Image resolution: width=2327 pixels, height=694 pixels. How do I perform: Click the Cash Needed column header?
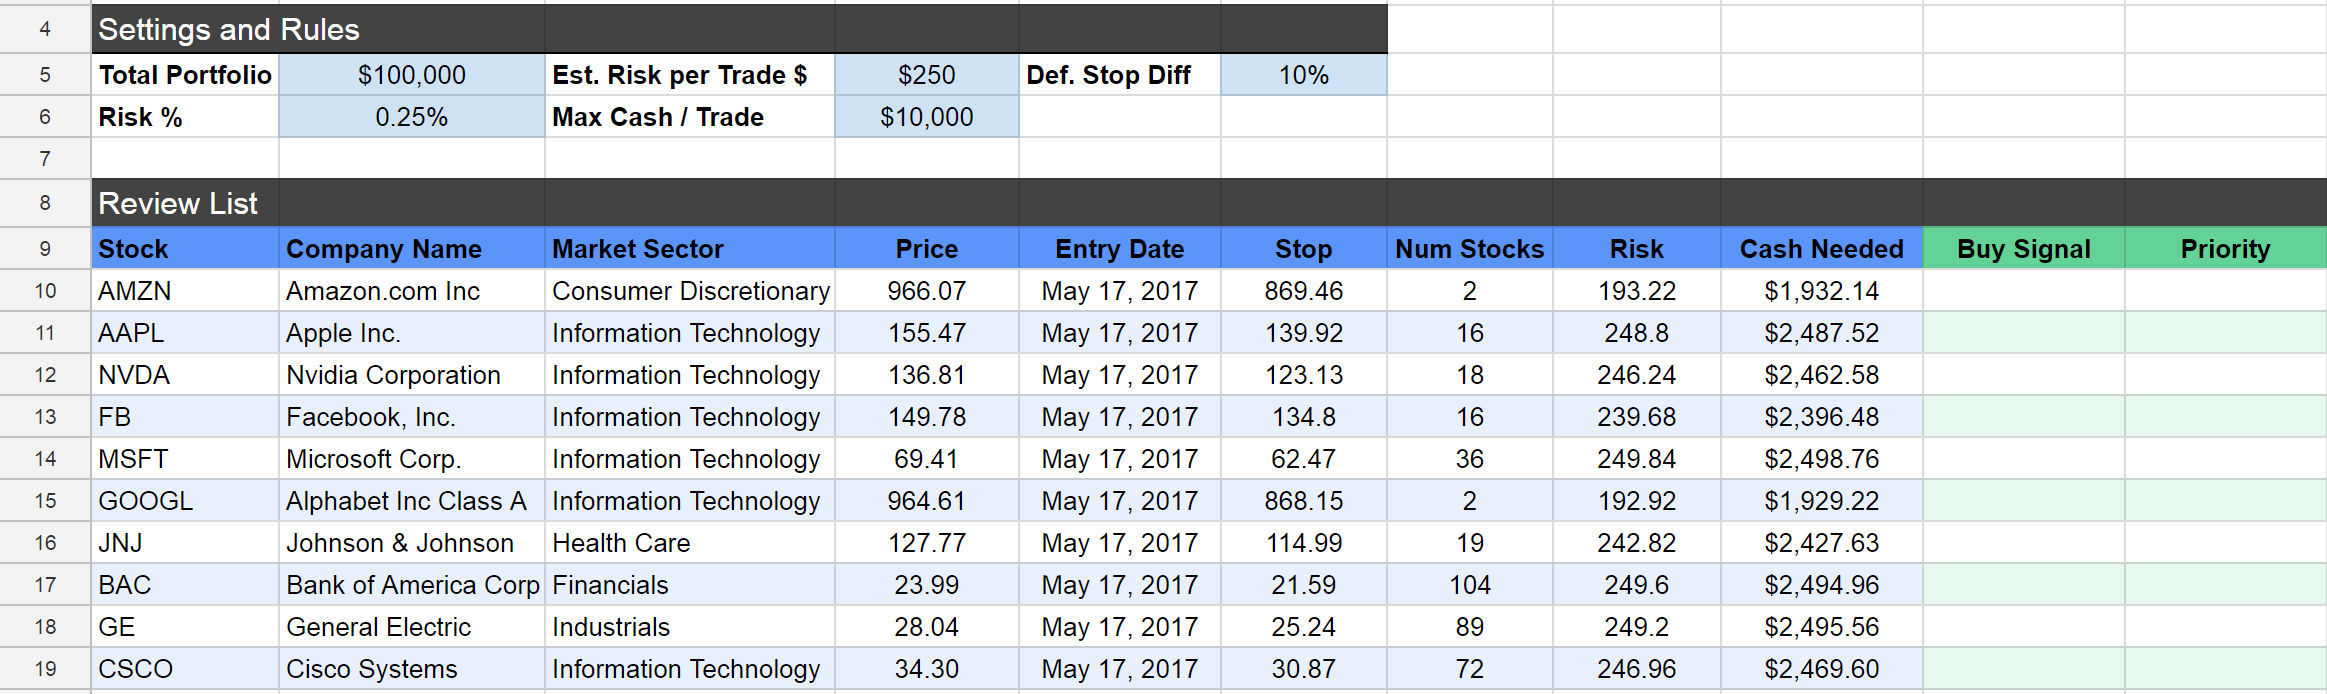[x=1821, y=249]
